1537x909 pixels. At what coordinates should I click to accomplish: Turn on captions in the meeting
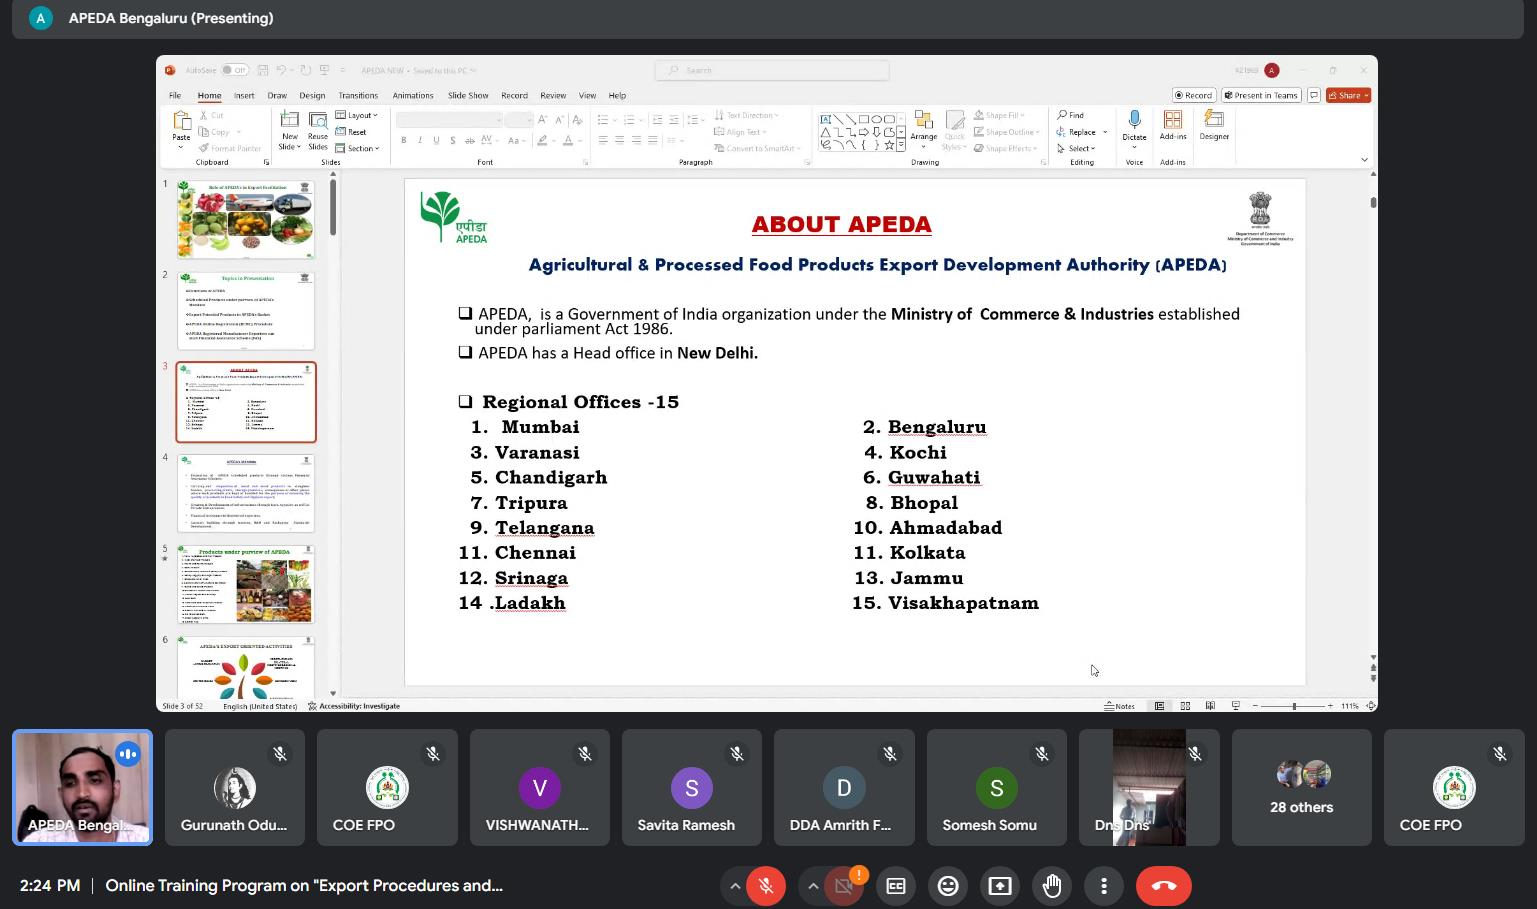click(x=896, y=886)
